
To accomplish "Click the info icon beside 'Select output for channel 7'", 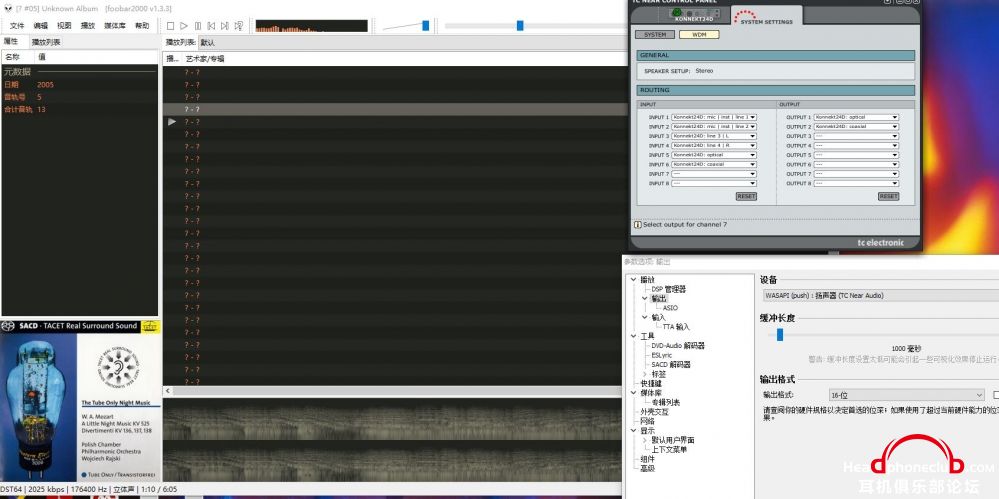I will pos(637,224).
